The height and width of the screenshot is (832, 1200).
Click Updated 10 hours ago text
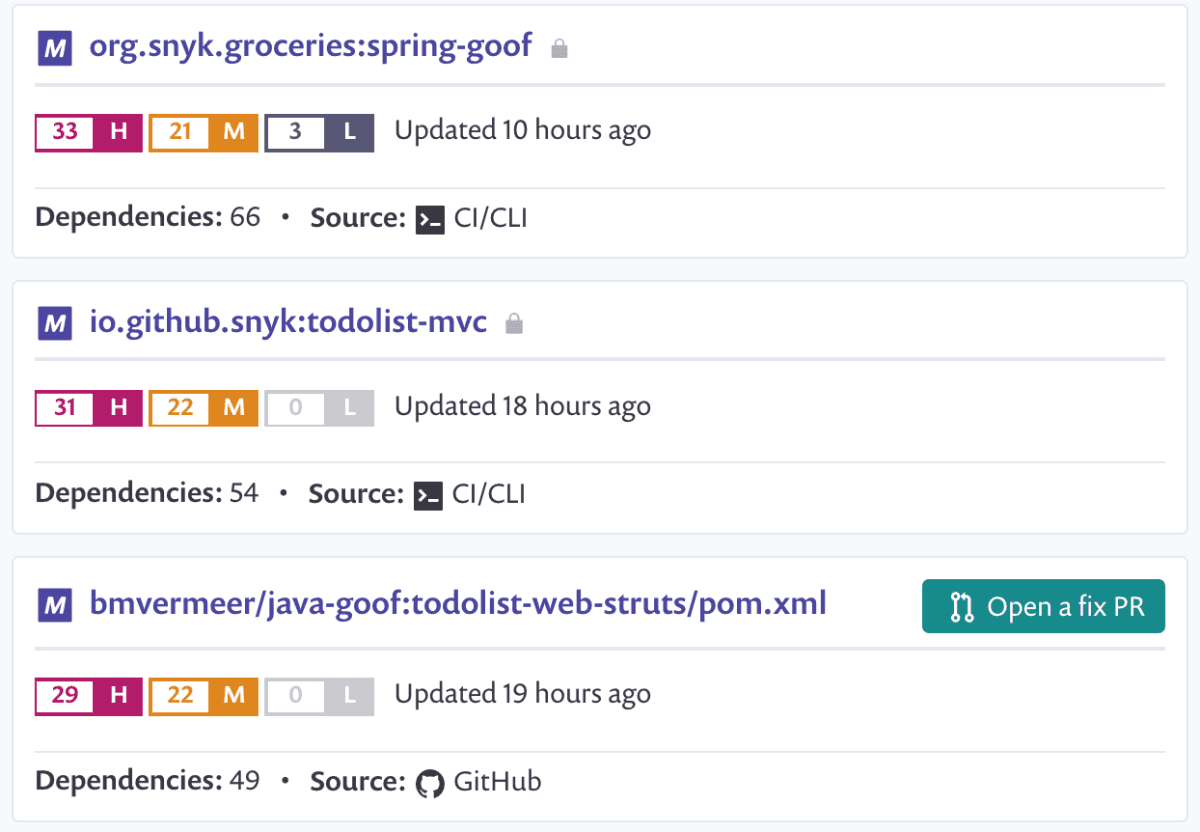tap(522, 131)
